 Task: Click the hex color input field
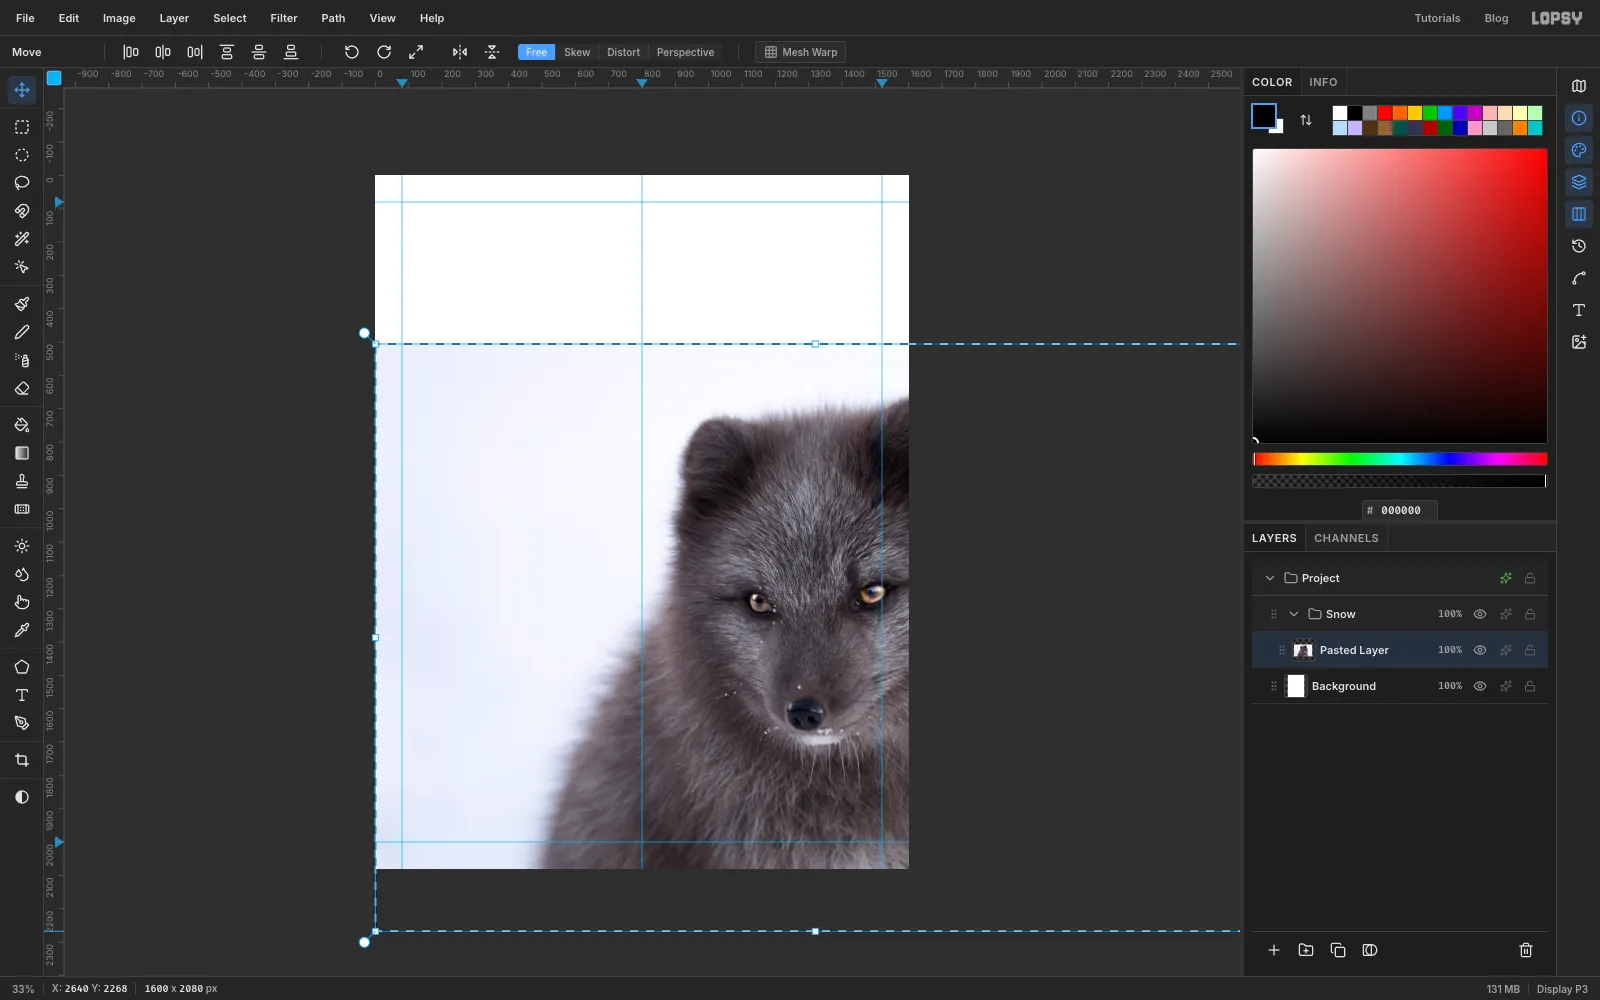click(x=1400, y=510)
